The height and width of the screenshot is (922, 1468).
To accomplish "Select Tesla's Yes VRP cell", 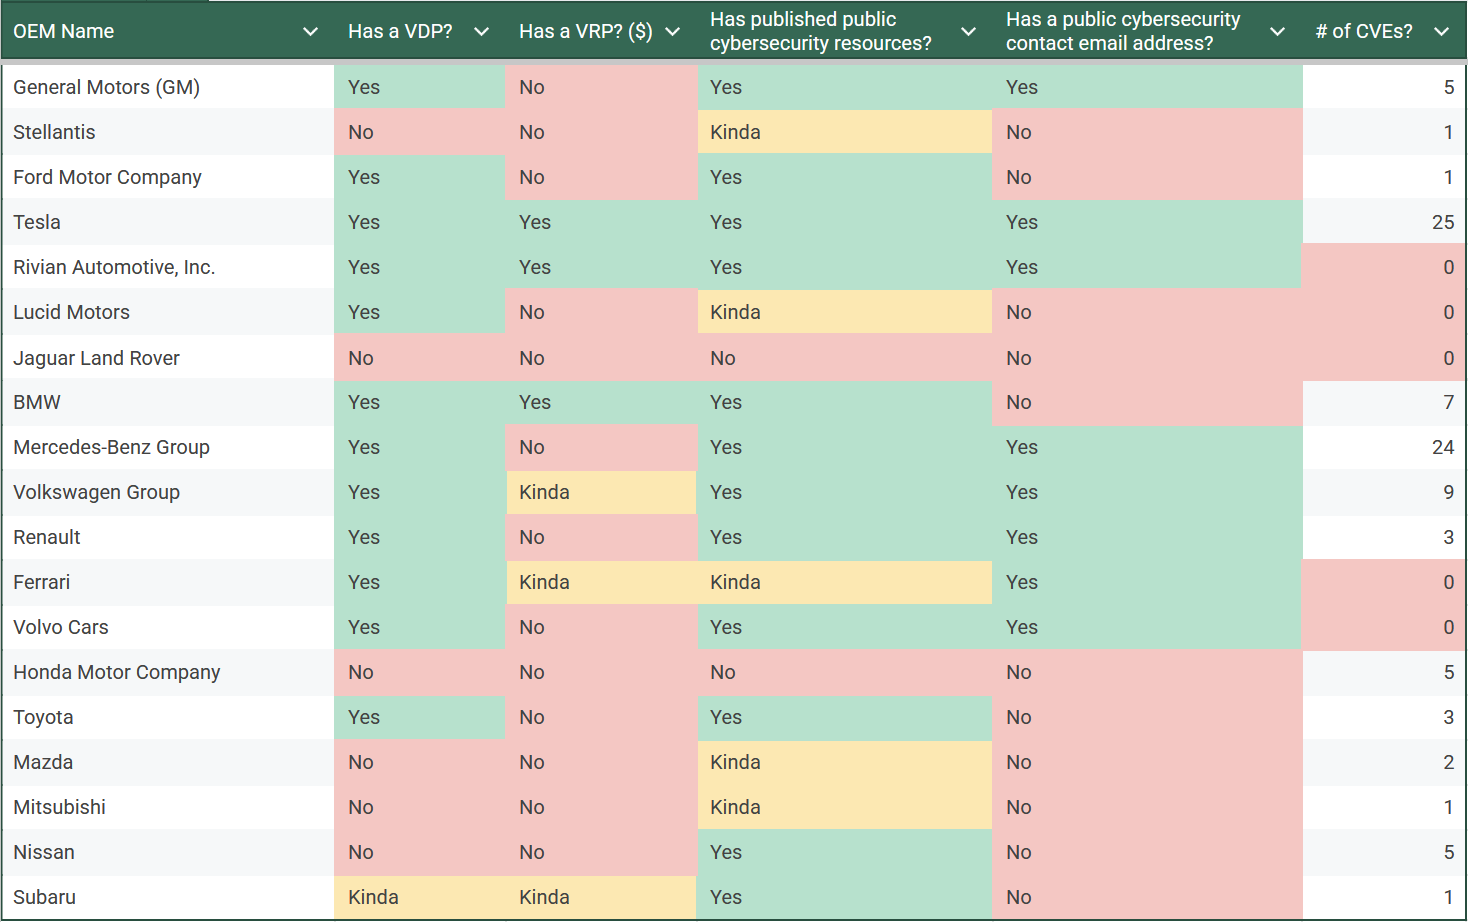I will click(601, 222).
